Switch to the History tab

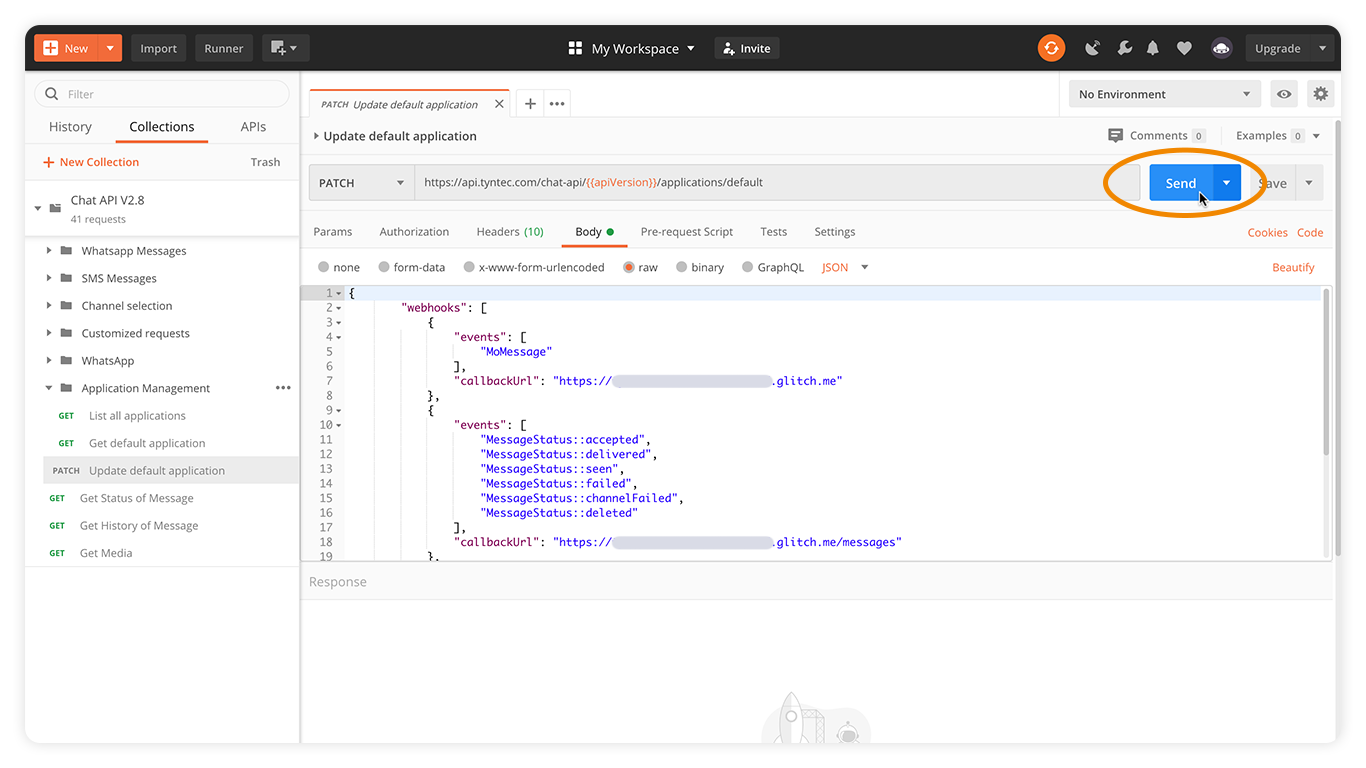pyautogui.click(x=70, y=127)
